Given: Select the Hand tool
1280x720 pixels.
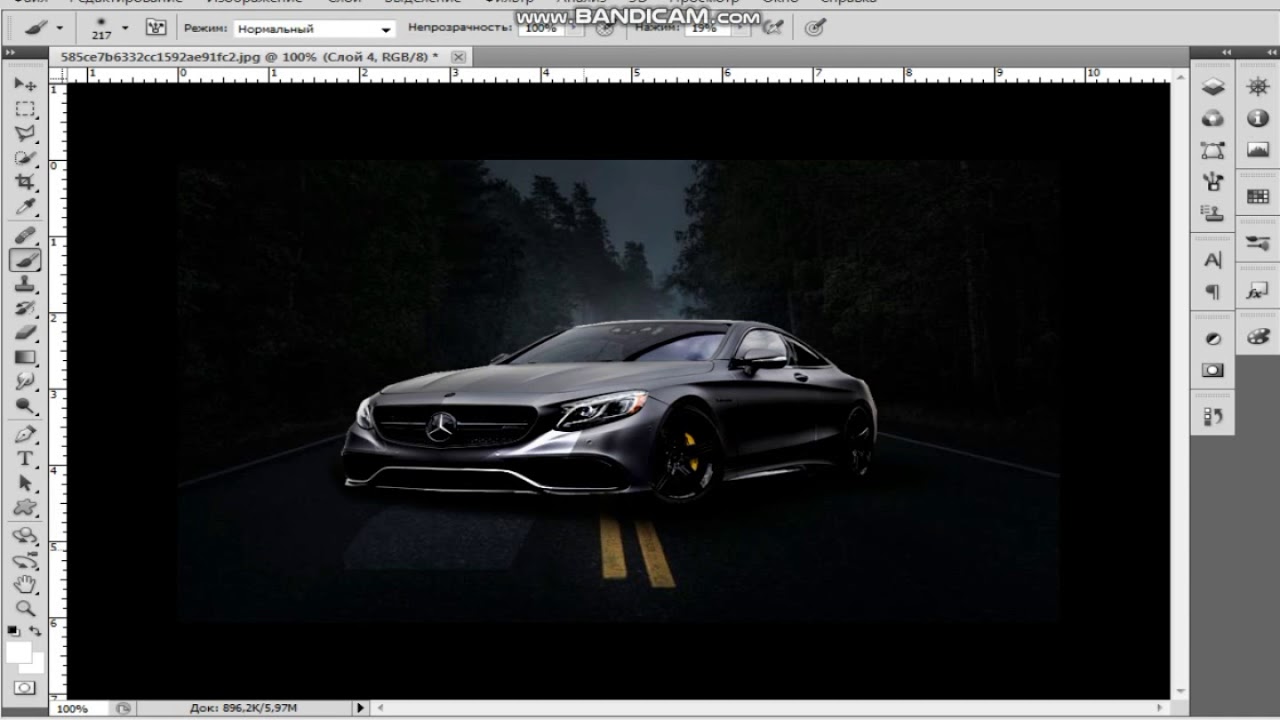Looking at the screenshot, I should coord(25,584).
